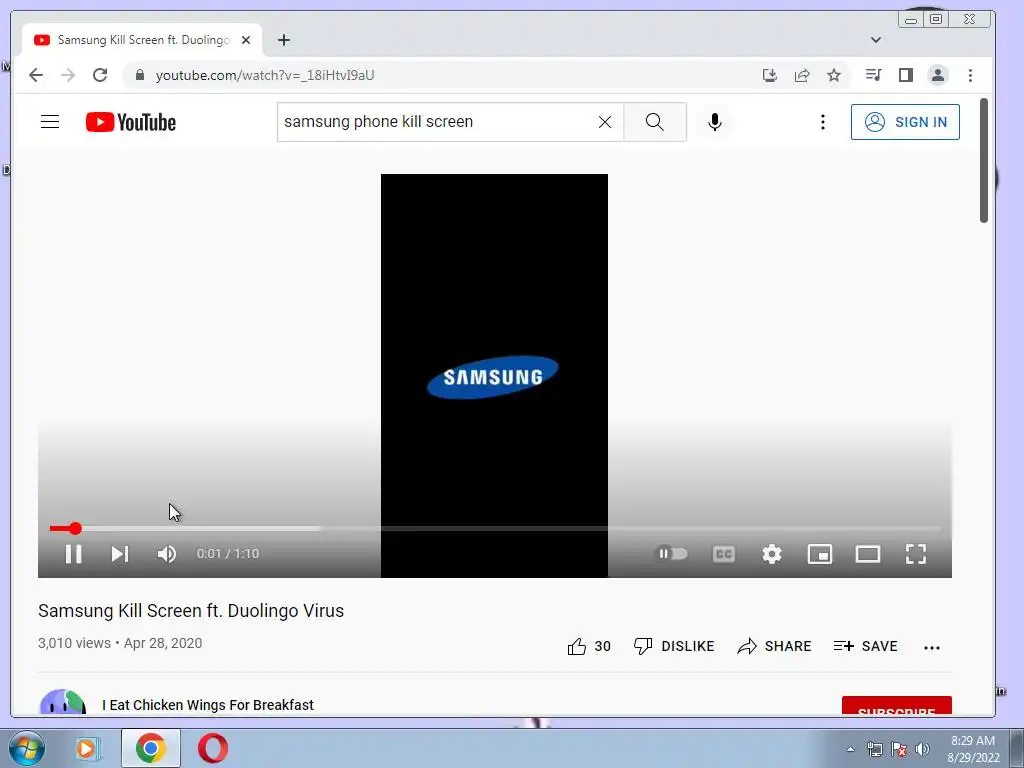Pause the playing video

point(74,554)
